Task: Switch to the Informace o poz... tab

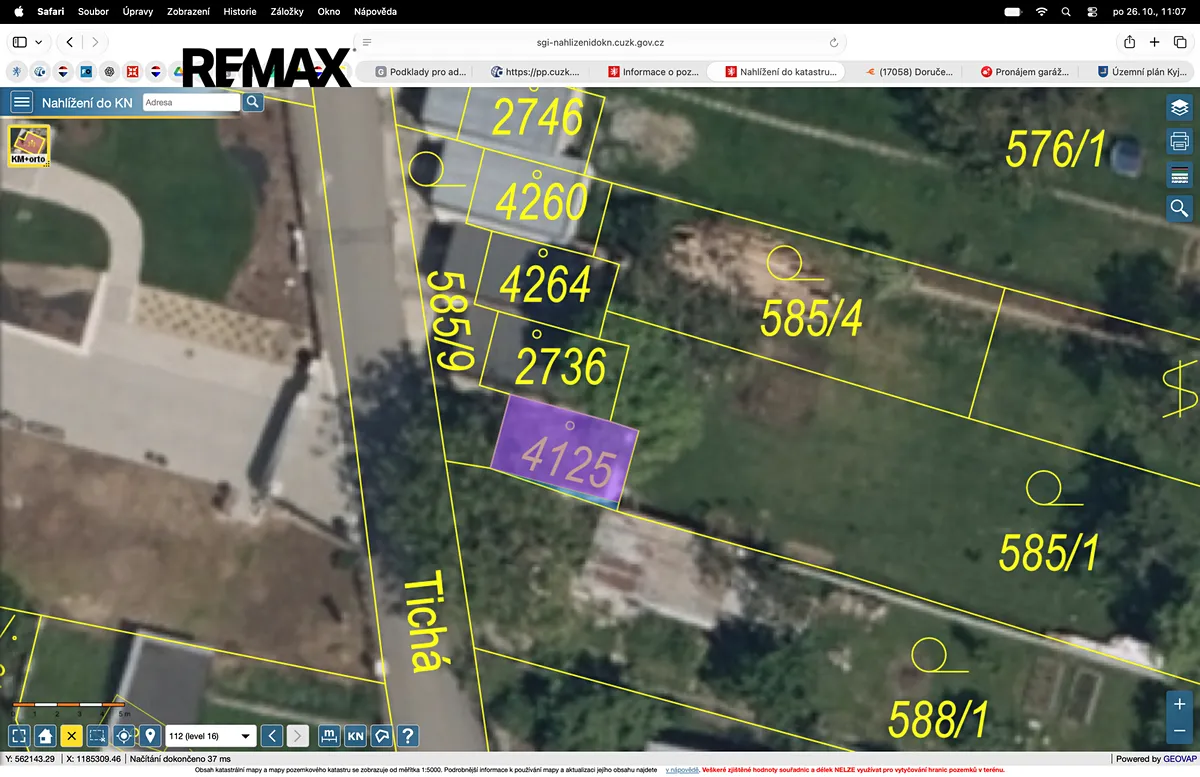Action: (x=653, y=72)
